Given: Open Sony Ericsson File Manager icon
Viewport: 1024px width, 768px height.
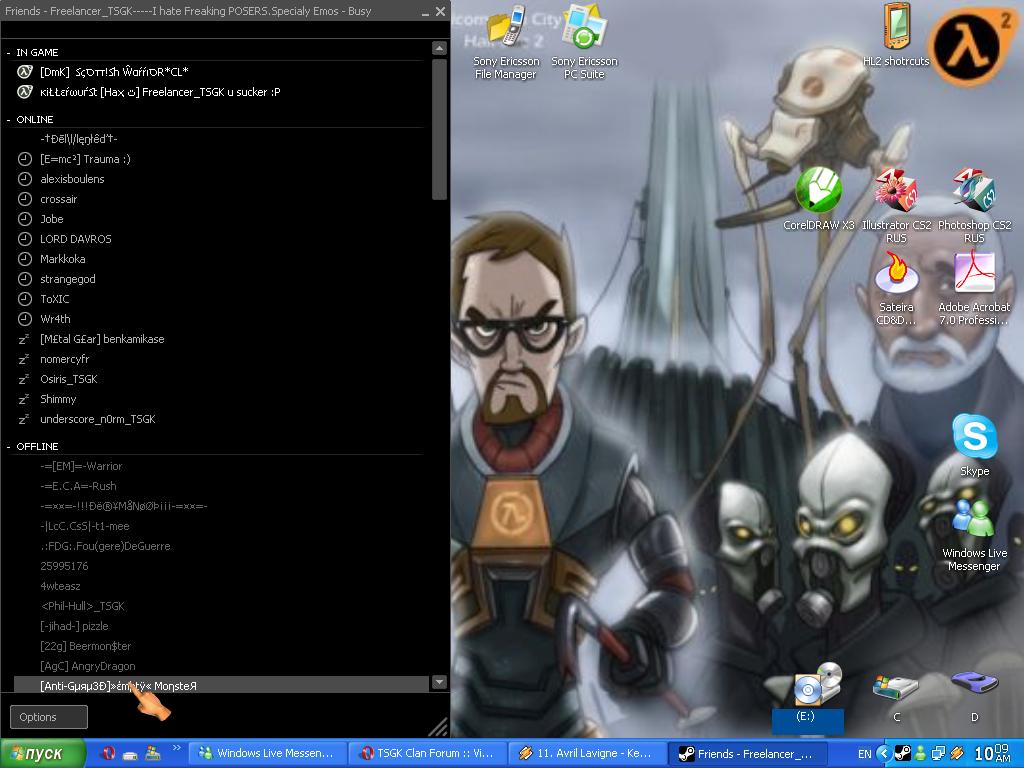Looking at the screenshot, I should pos(506,30).
